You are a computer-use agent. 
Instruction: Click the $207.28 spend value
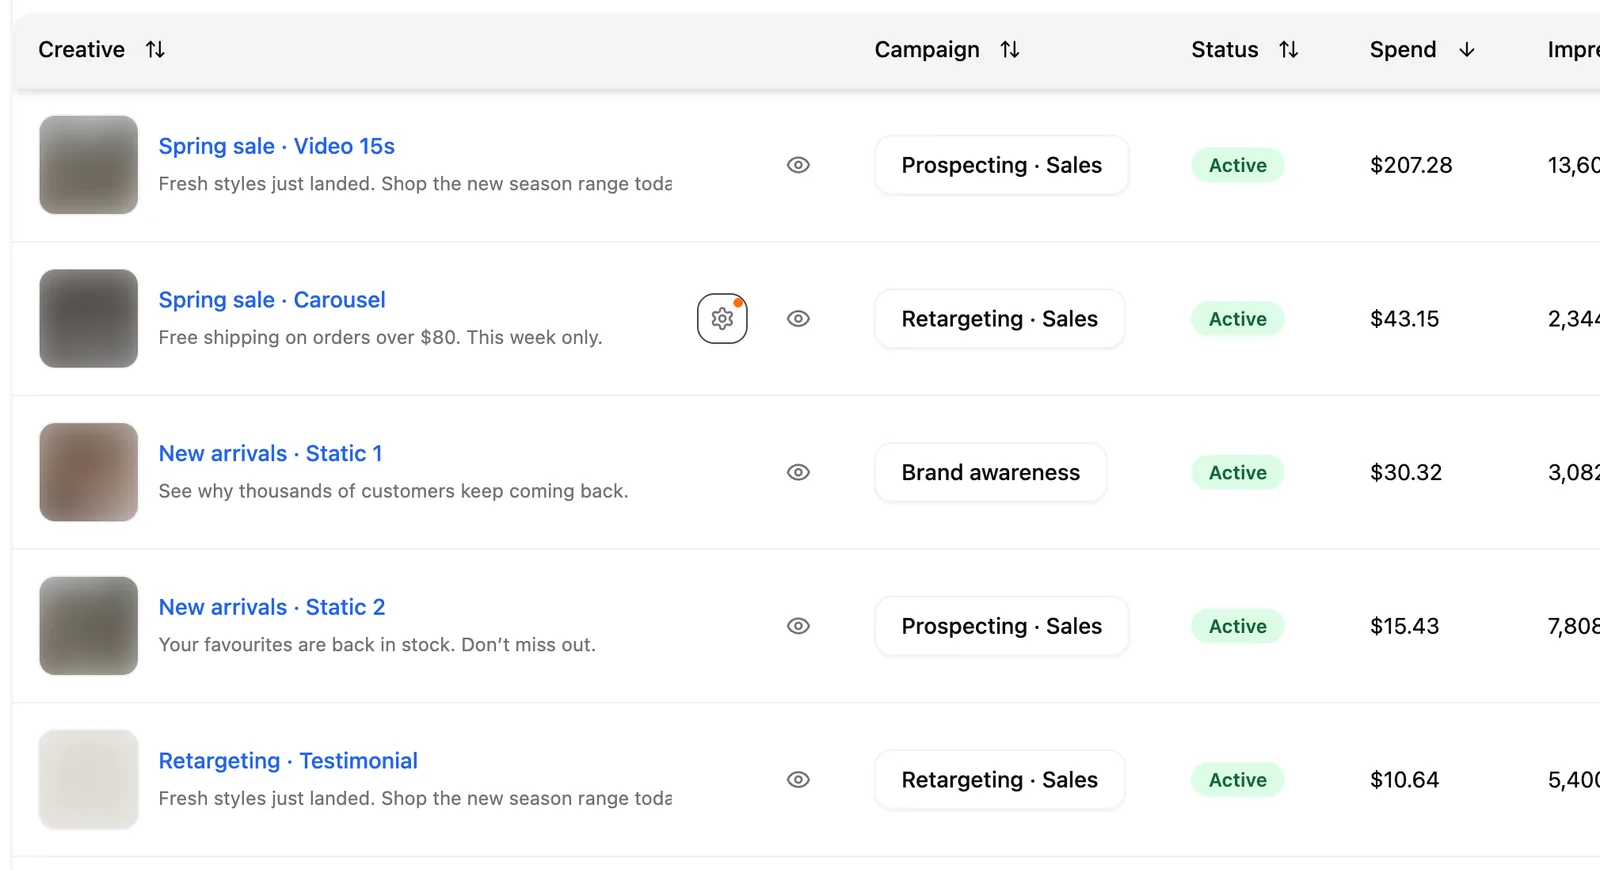[x=1411, y=165]
